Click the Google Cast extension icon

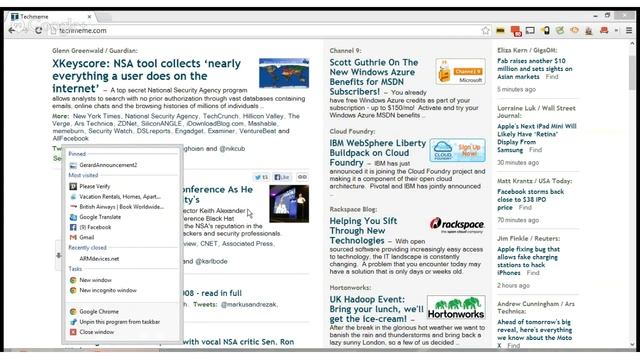click(x=530, y=30)
